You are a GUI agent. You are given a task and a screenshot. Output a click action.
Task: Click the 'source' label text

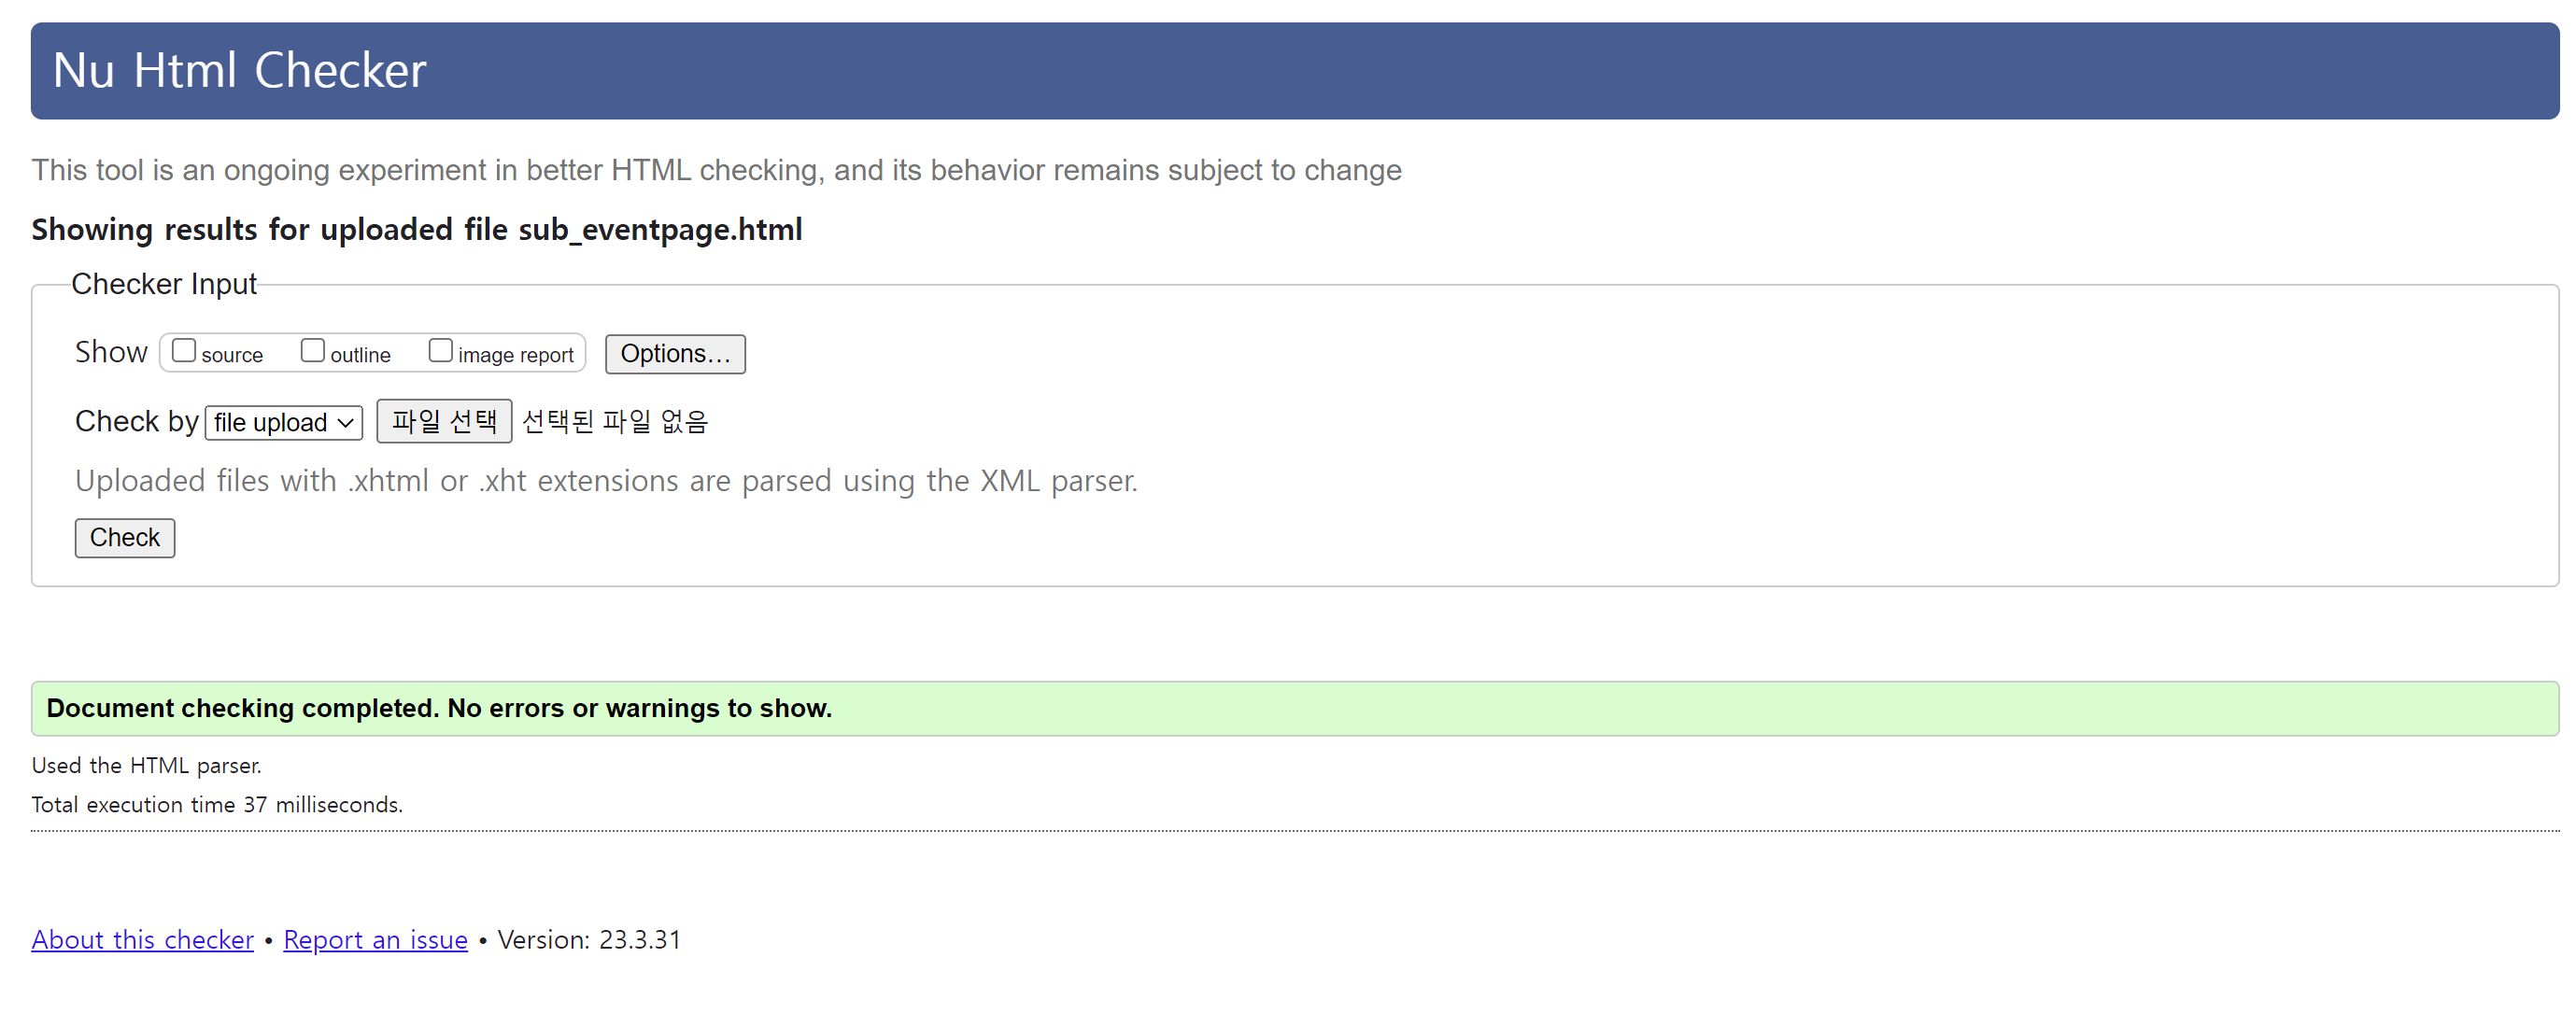click(232, 355)
